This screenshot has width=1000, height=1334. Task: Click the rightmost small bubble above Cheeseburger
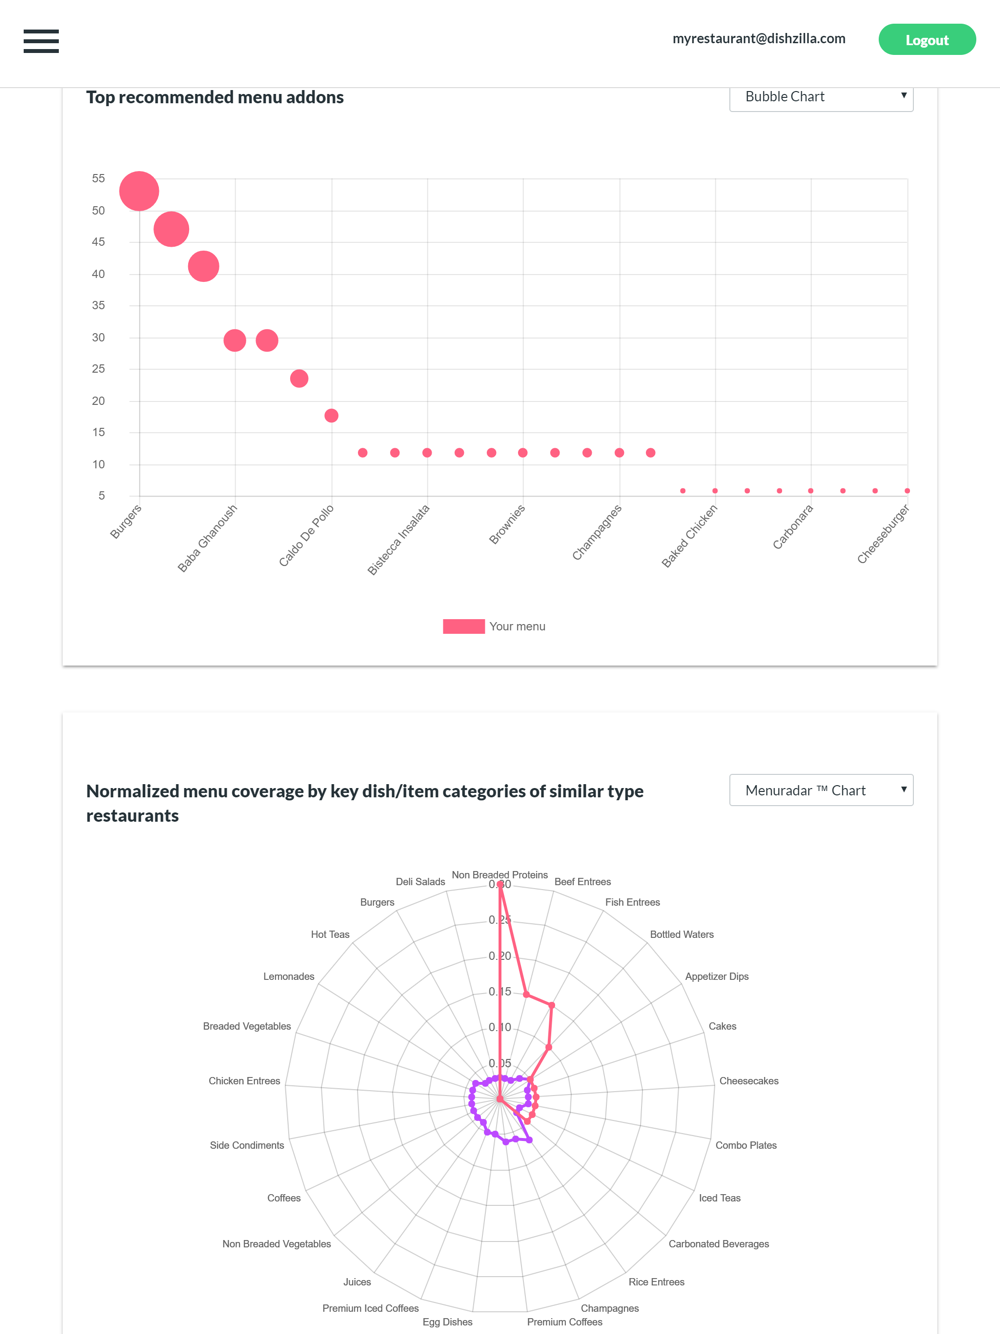point(907,491)
